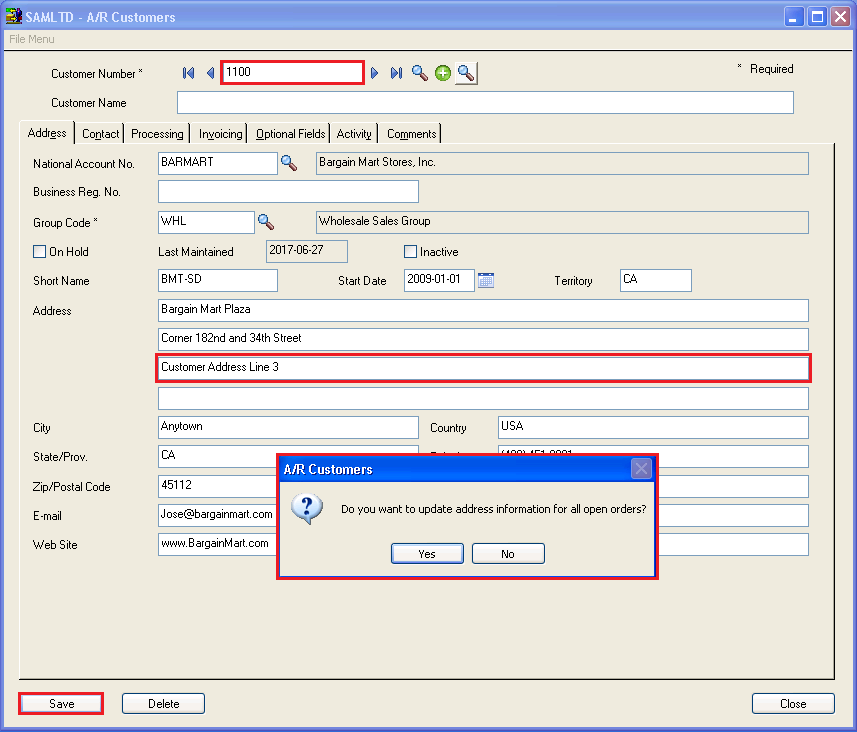Image resolution: width=857 pixels, height=732 pixels.
Task: Switch to the Invoicing tab
Action: click(x=220, y=134)
